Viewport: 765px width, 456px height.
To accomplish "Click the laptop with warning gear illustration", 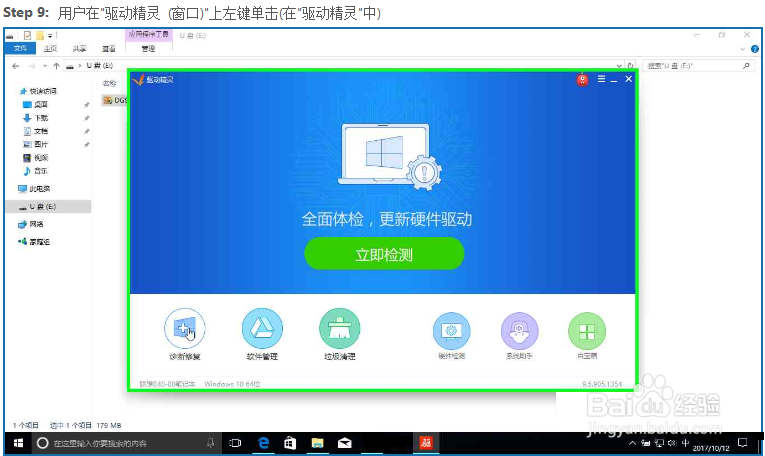I will pos(389,157).
